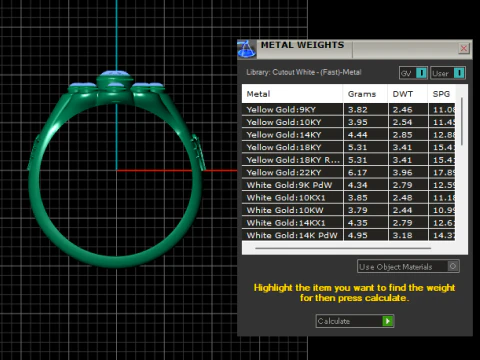Viewport: 480px width, 360px height.
Task: Click the SPG column header
Action: 441,94
